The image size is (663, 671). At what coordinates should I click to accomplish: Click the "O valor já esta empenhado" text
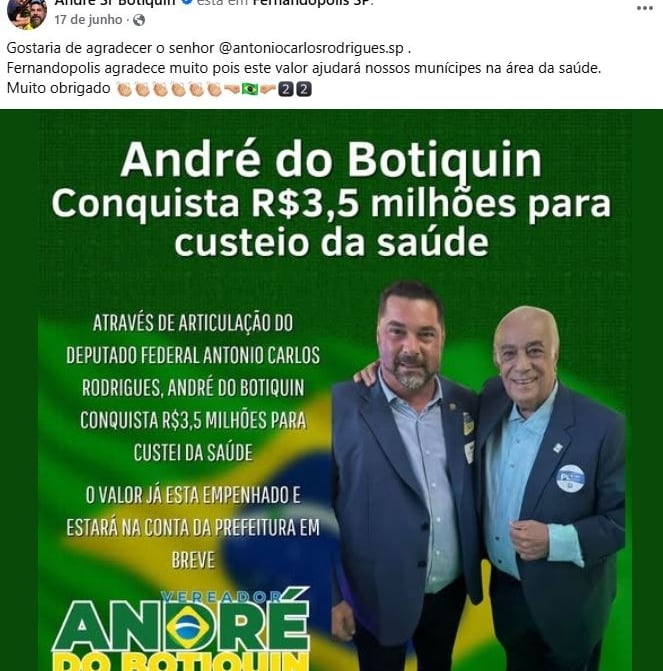click(193, 495)
